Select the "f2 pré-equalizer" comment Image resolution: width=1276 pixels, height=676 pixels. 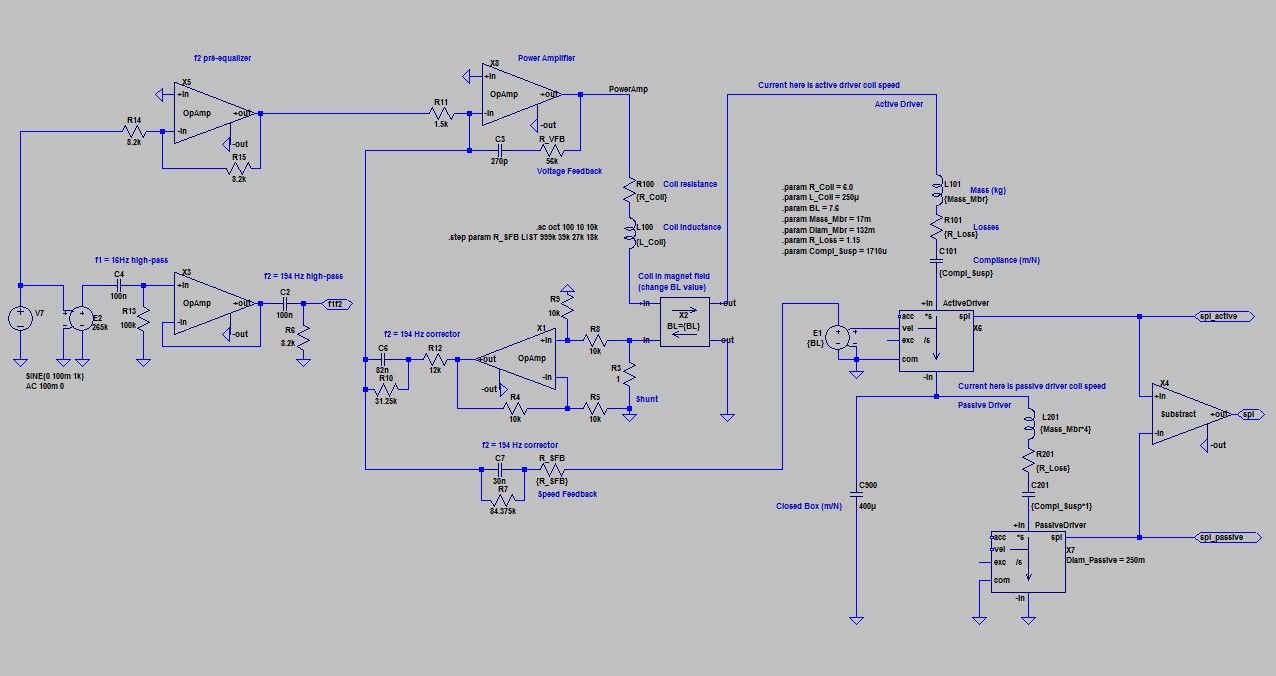(223, 59)
